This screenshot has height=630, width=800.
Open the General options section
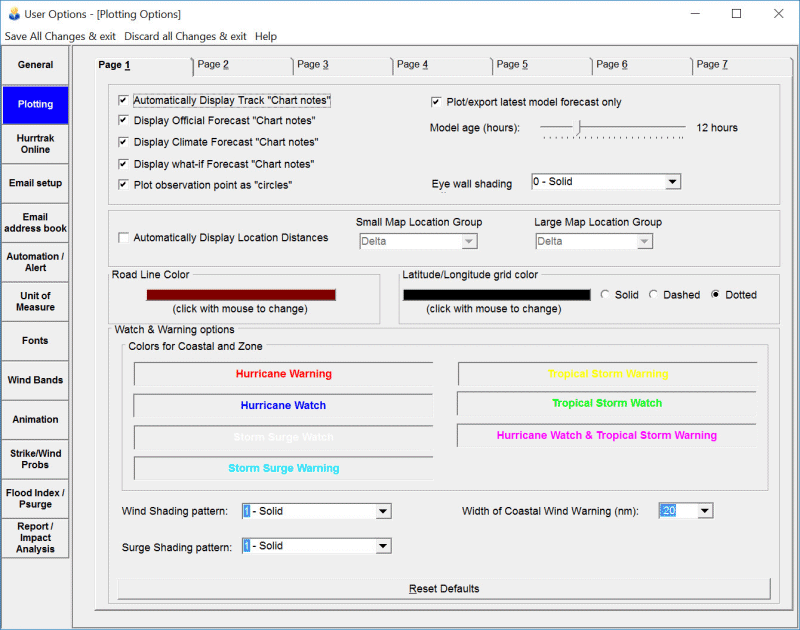tap(35, 65)
